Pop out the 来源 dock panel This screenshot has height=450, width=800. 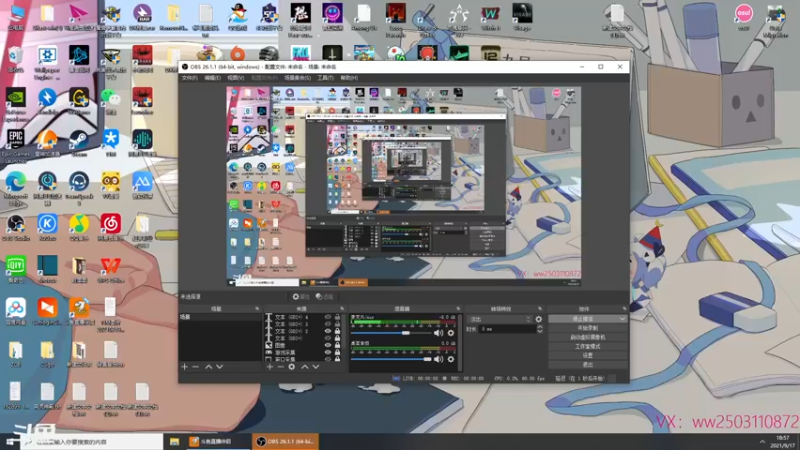342,309
